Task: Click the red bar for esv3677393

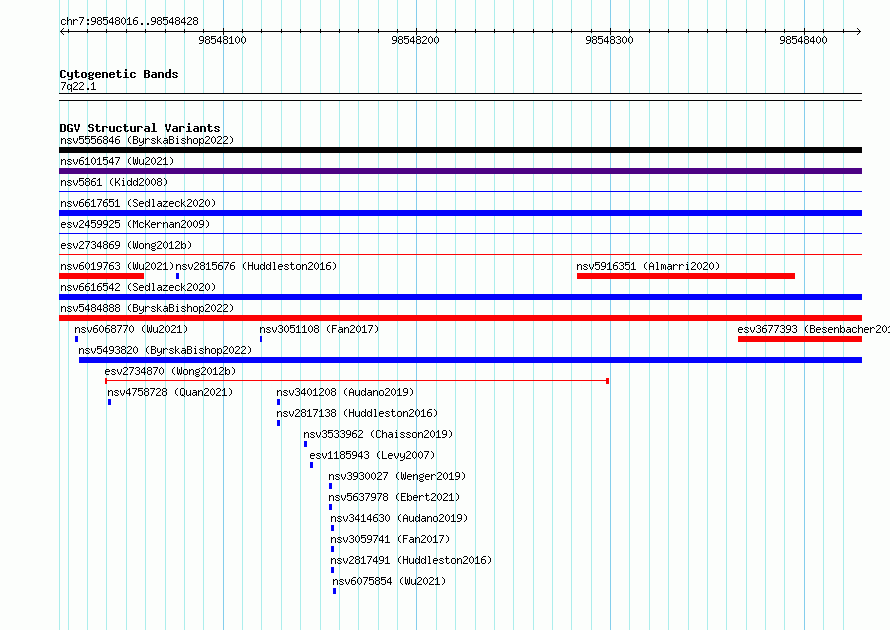Action: [800, 339]
